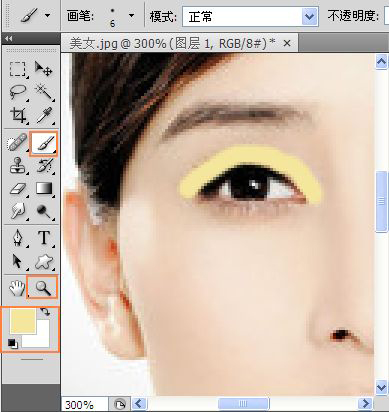Open the yellow foreground color swatch
Screen dimensions: 389x412
click(x=22, y=320)
